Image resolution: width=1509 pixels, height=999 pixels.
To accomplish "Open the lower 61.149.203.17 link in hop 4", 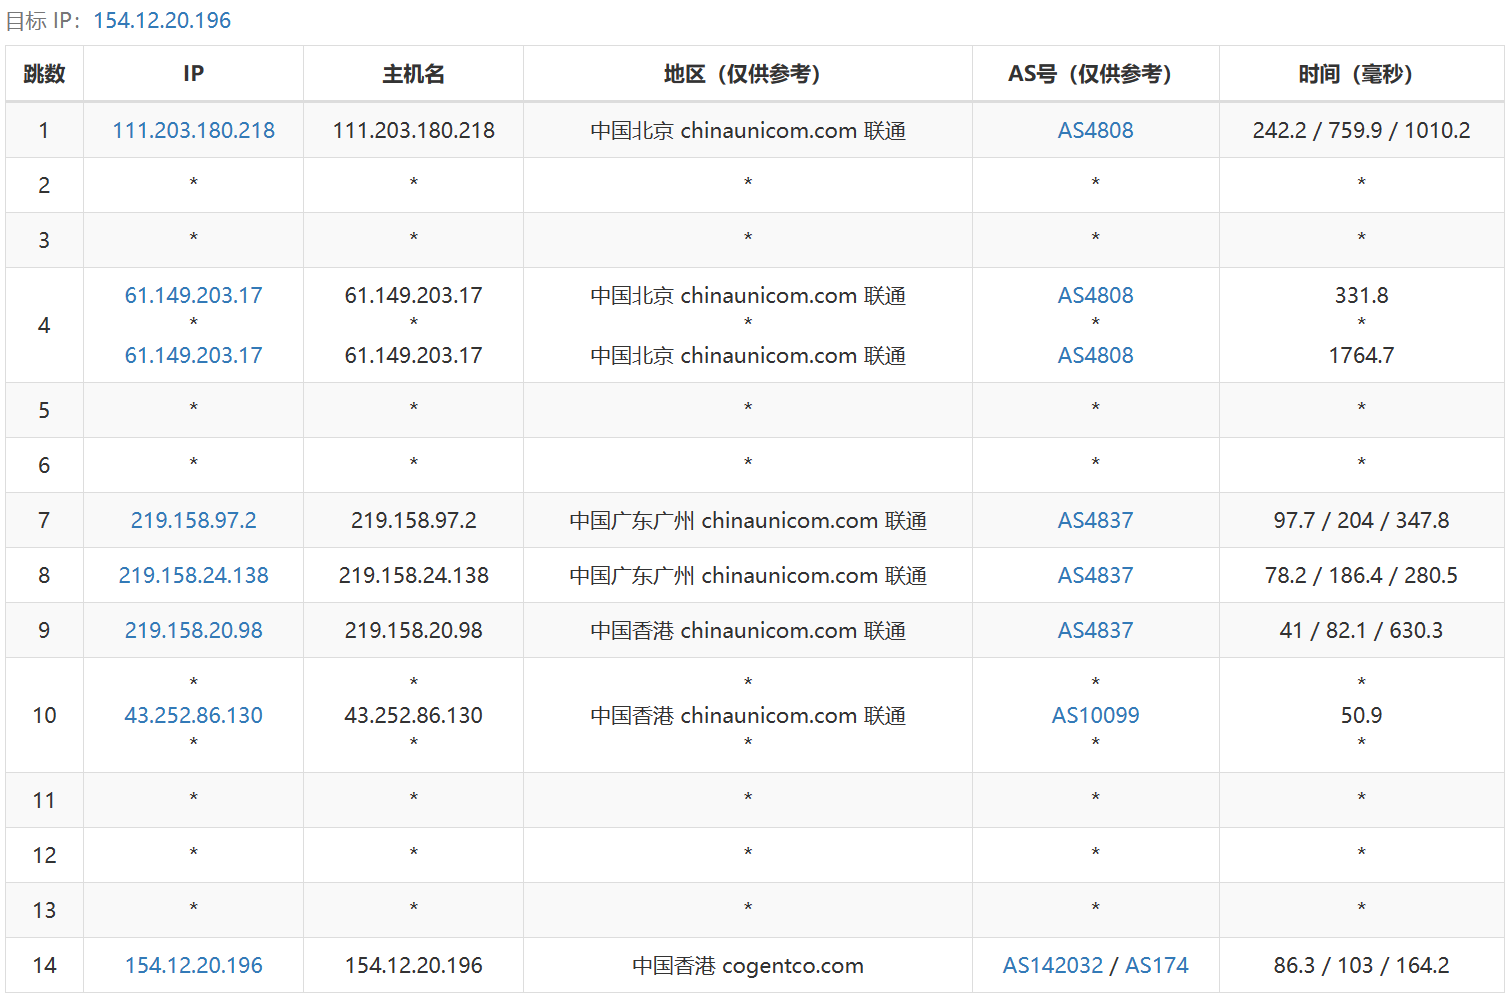I will click(193, 355).
